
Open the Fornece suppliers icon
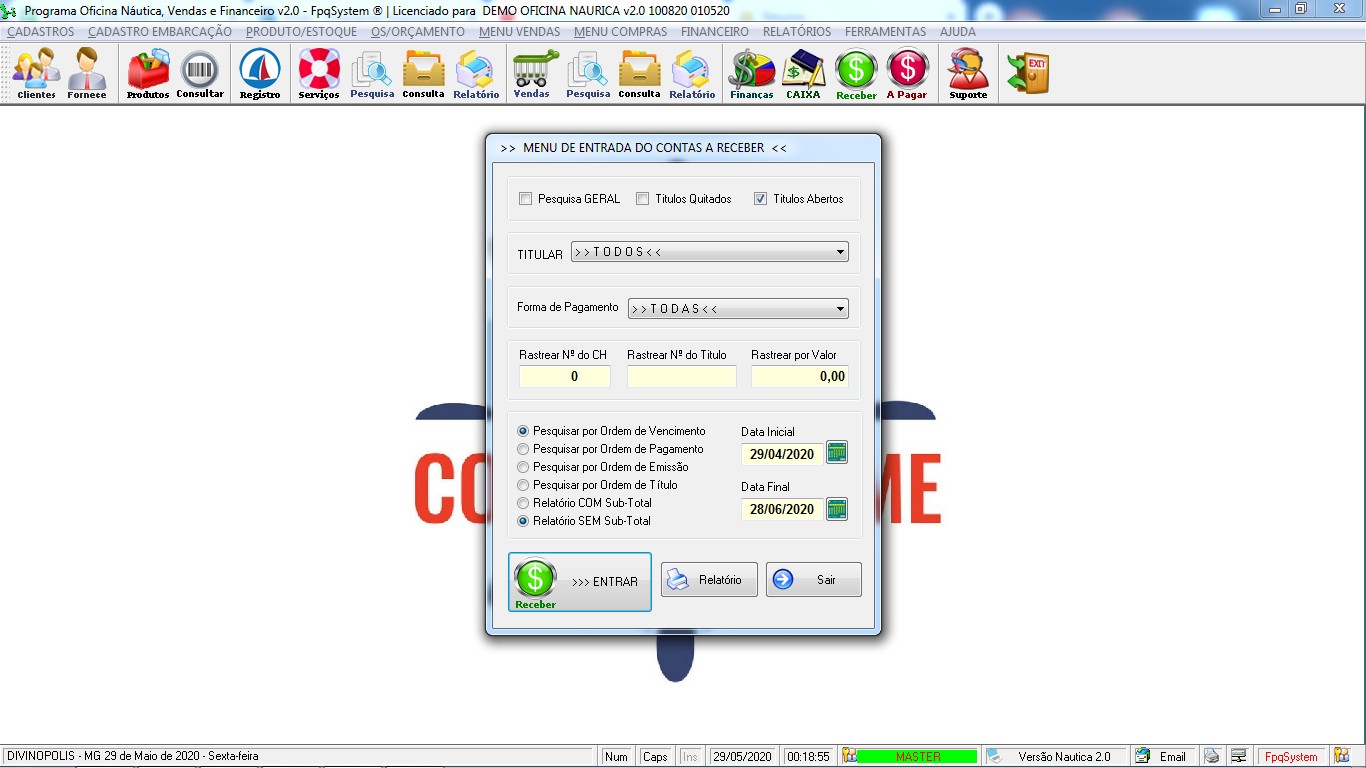87,74
